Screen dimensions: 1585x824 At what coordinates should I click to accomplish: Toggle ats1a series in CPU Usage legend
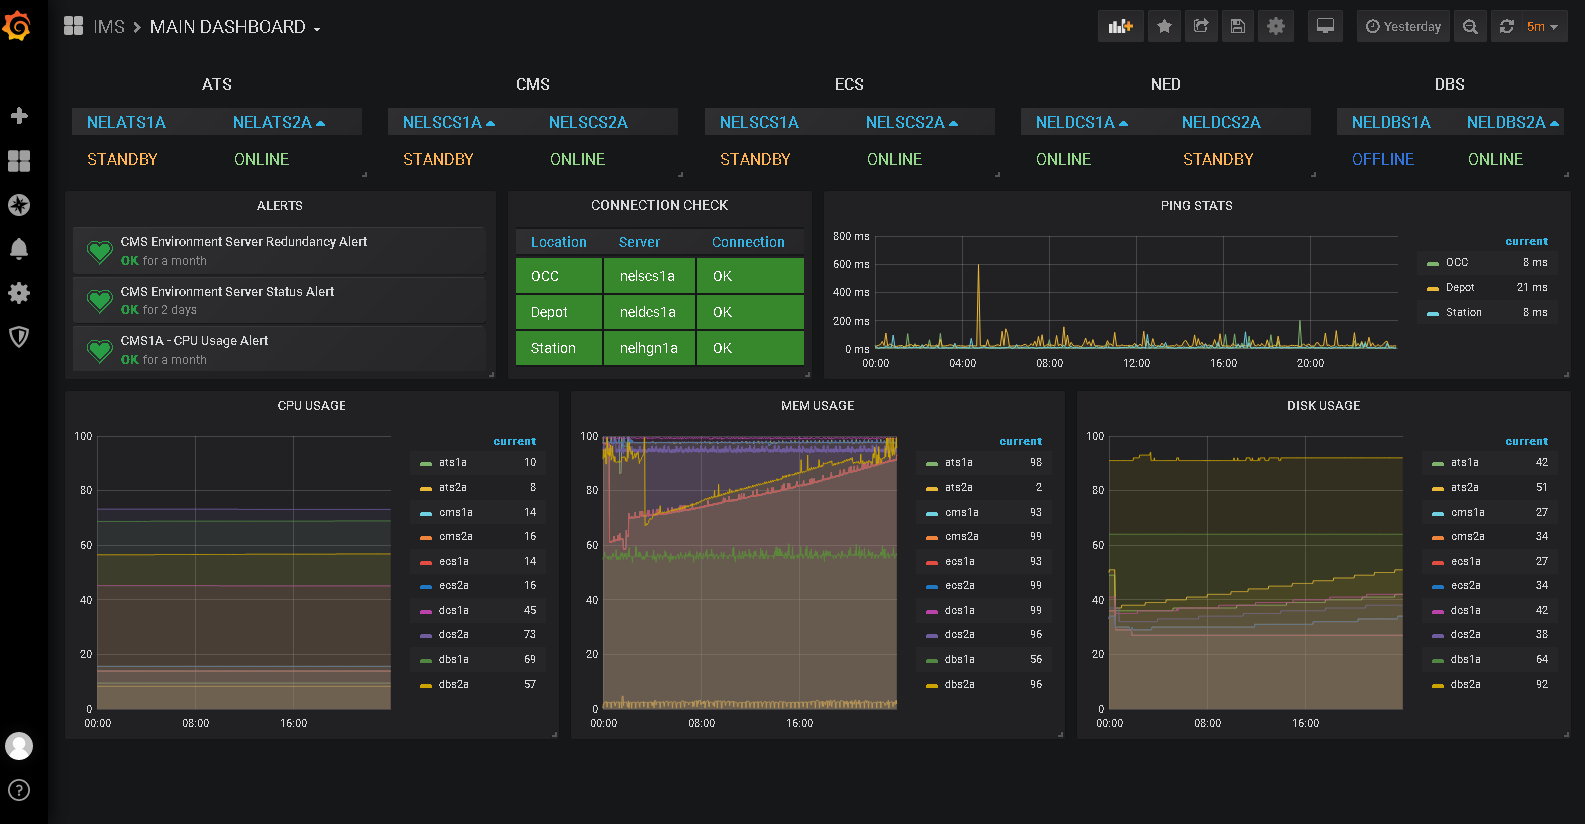(x=453, y=462)
